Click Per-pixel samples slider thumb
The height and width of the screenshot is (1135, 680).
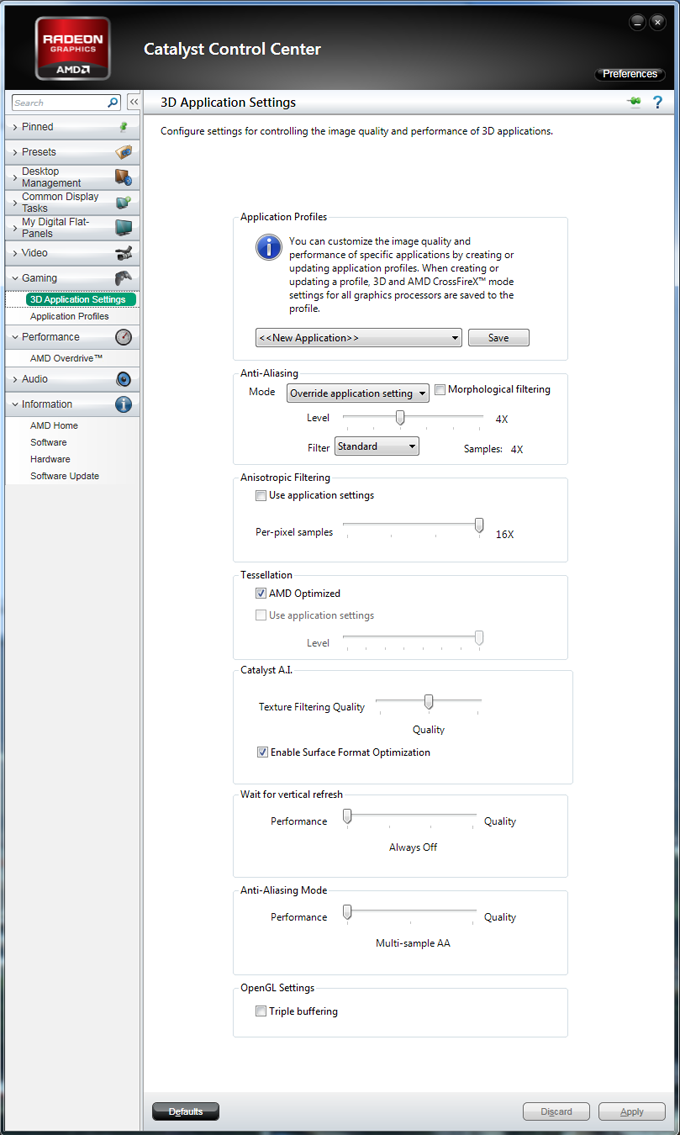(x=479, y=526)
